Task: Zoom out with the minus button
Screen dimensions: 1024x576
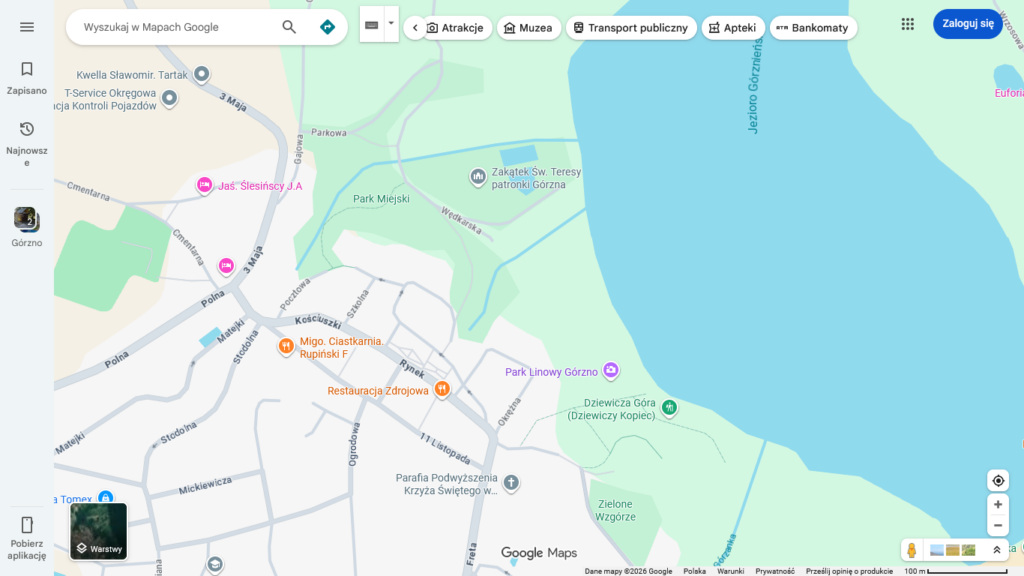Action: point(997,526)
